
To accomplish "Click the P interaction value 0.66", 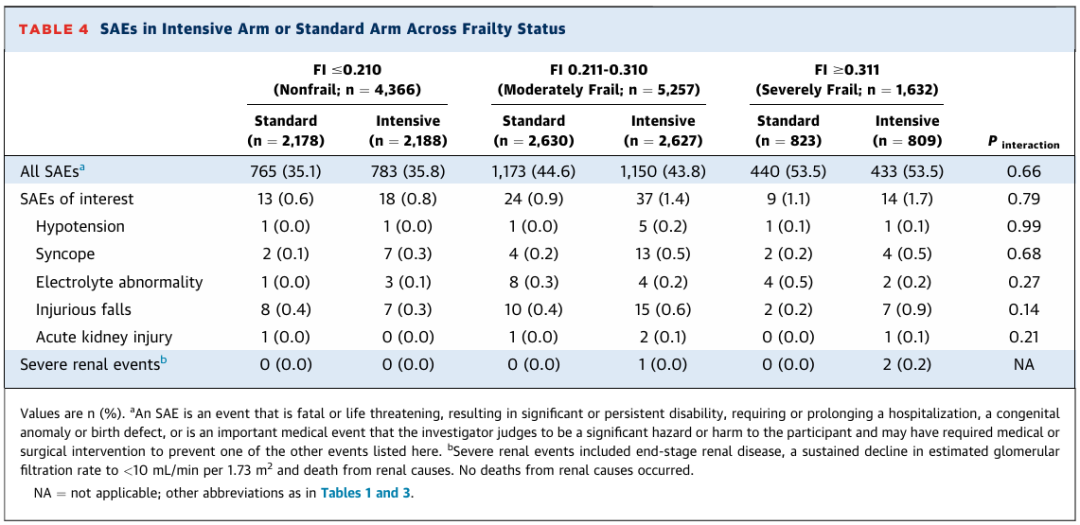I will point(1023,171).
